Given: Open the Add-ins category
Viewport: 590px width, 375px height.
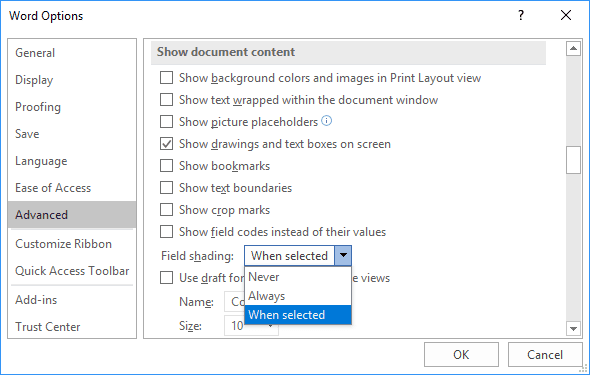Looking at the screenshot, I should click(x=72, y=300).
